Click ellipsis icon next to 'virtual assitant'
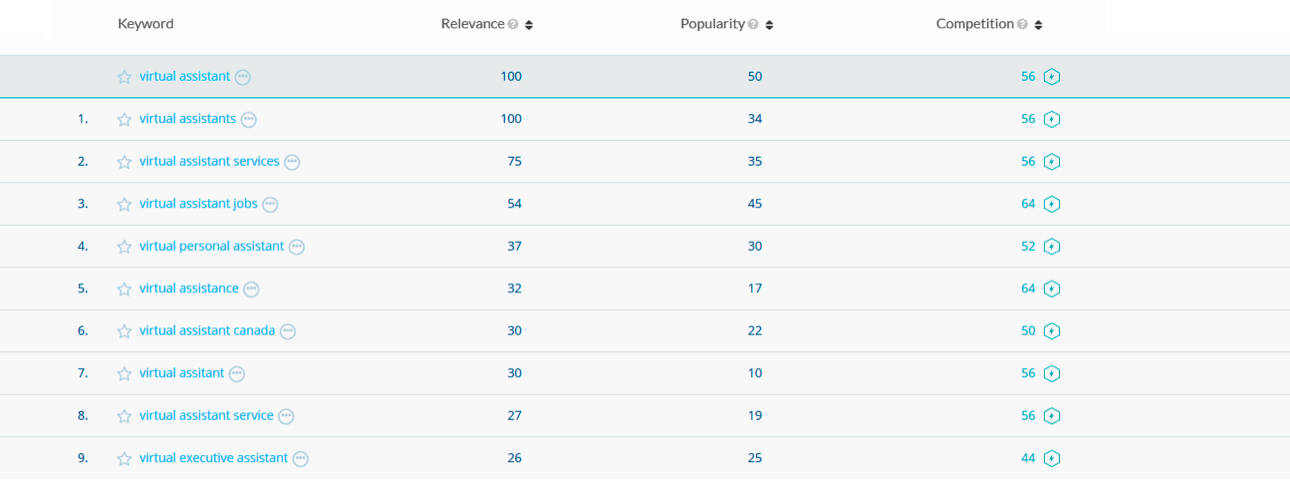Screen dimensions: 1290x494 [237, 374]
